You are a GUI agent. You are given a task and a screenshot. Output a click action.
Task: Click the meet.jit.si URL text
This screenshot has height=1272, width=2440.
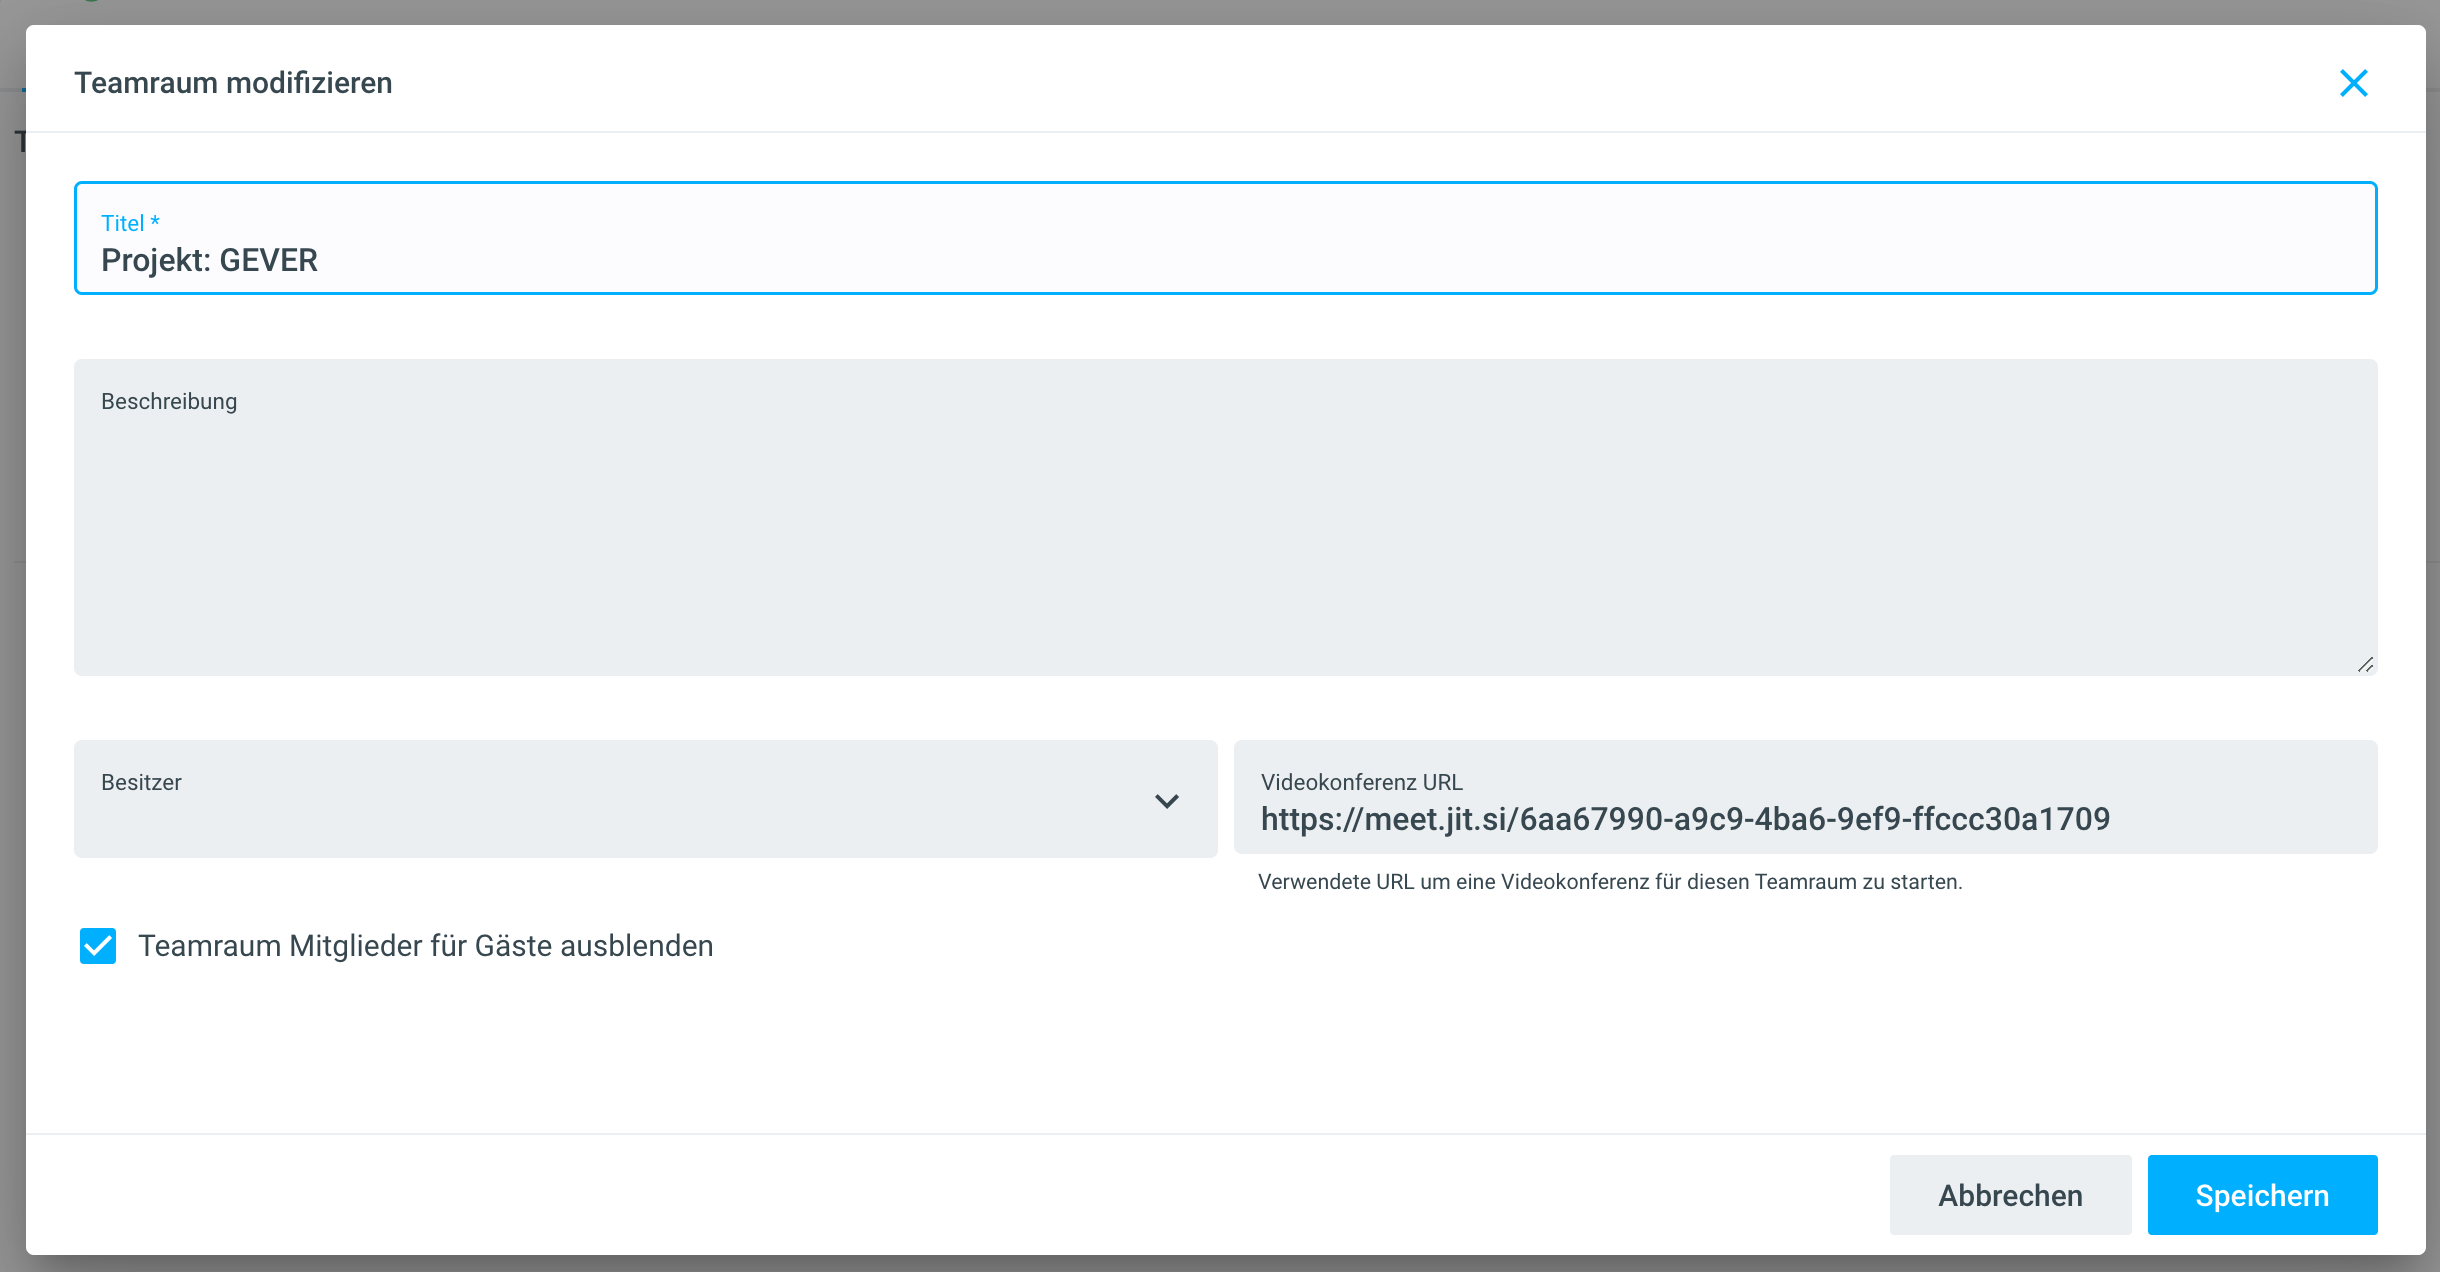pos(1685,819)
